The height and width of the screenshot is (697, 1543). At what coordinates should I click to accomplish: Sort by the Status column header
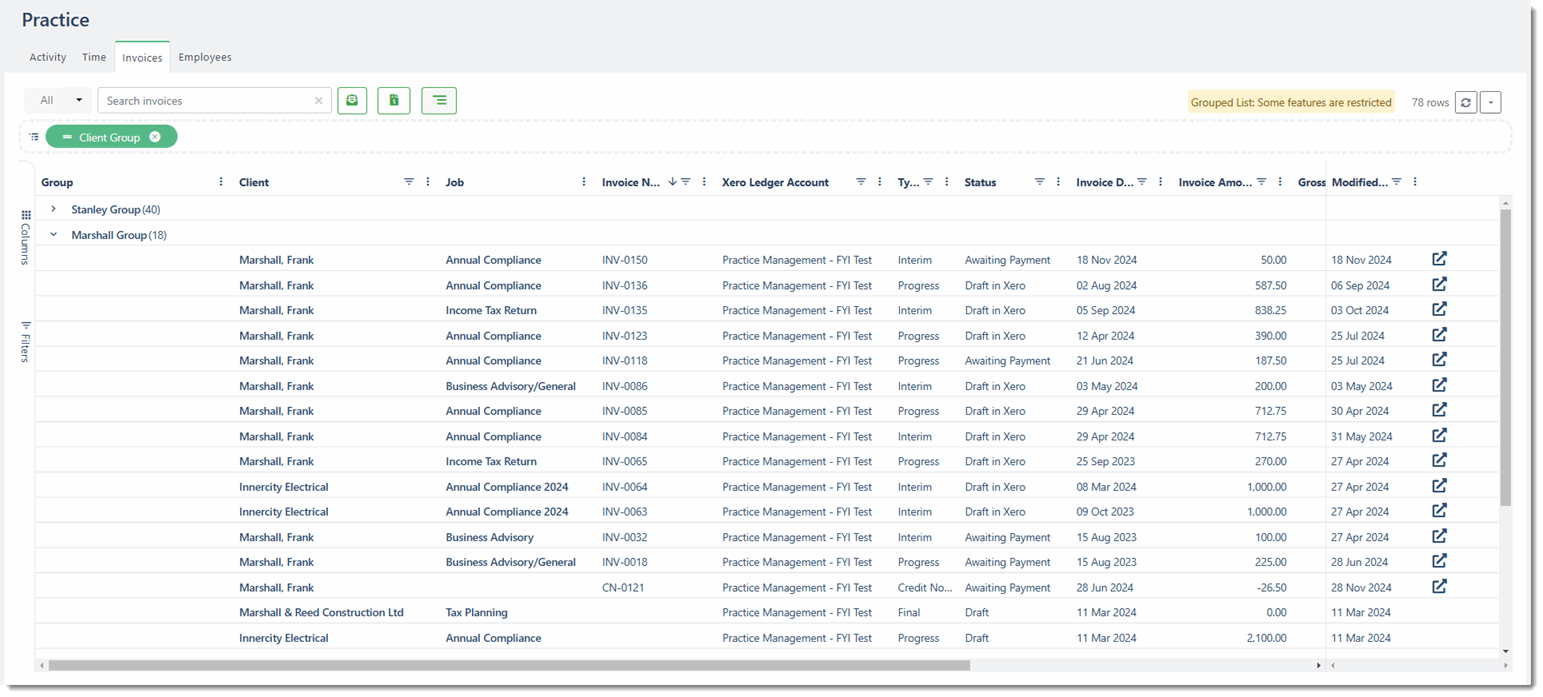[980, 182]
